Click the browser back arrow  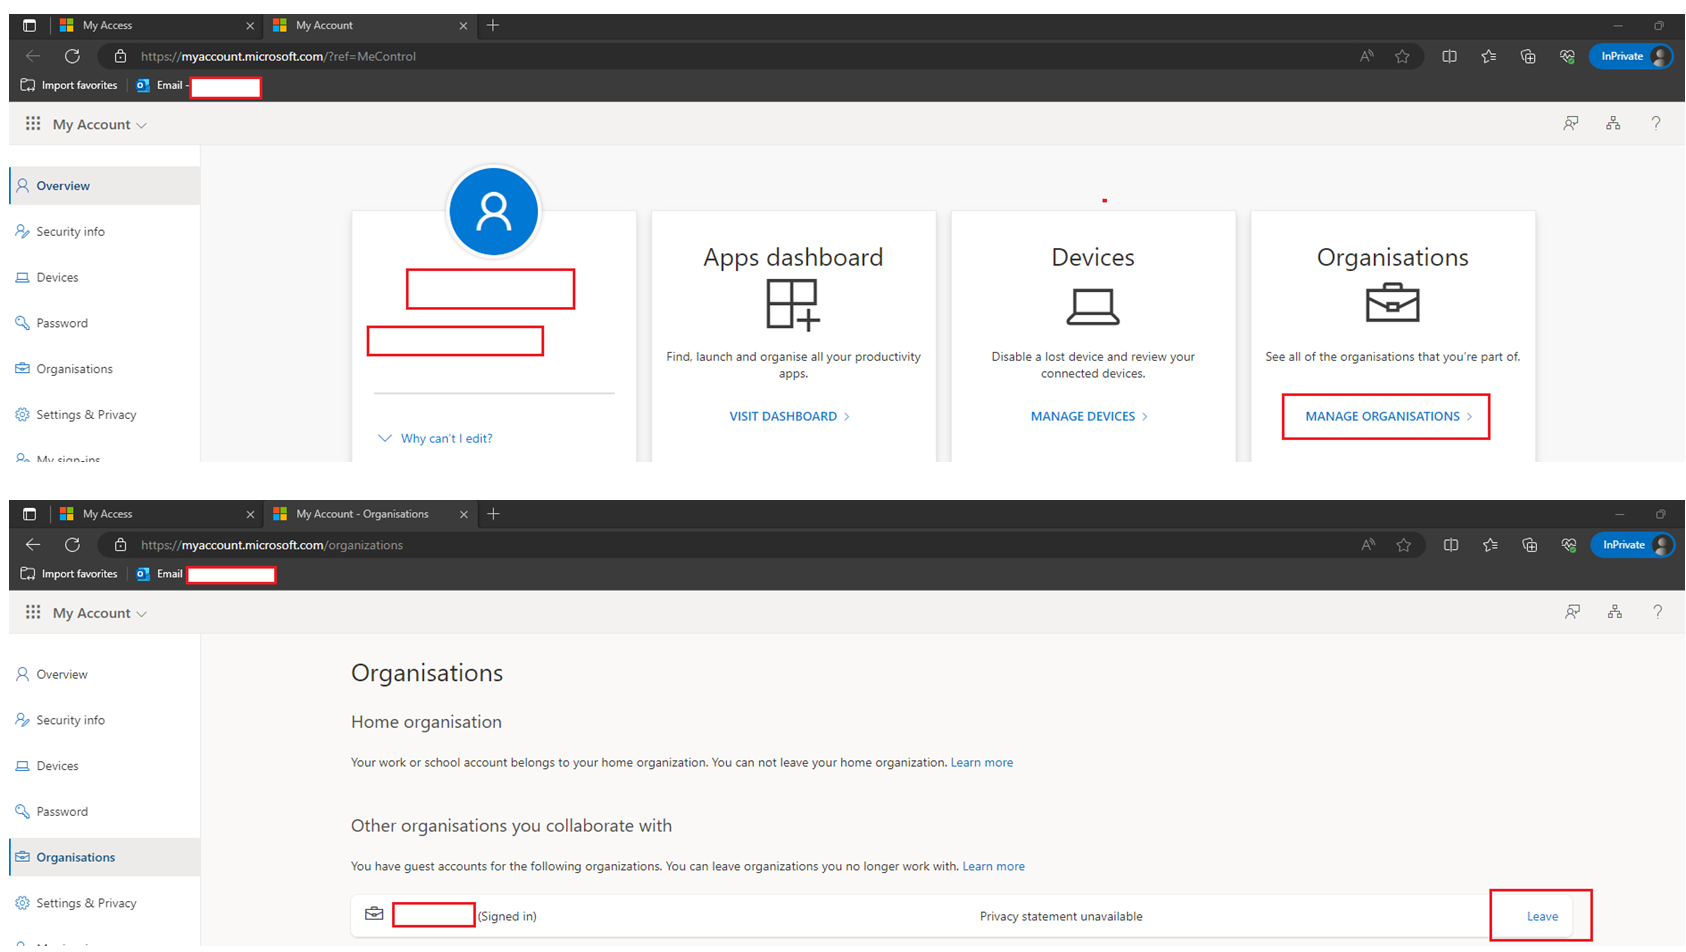(33, 56)
